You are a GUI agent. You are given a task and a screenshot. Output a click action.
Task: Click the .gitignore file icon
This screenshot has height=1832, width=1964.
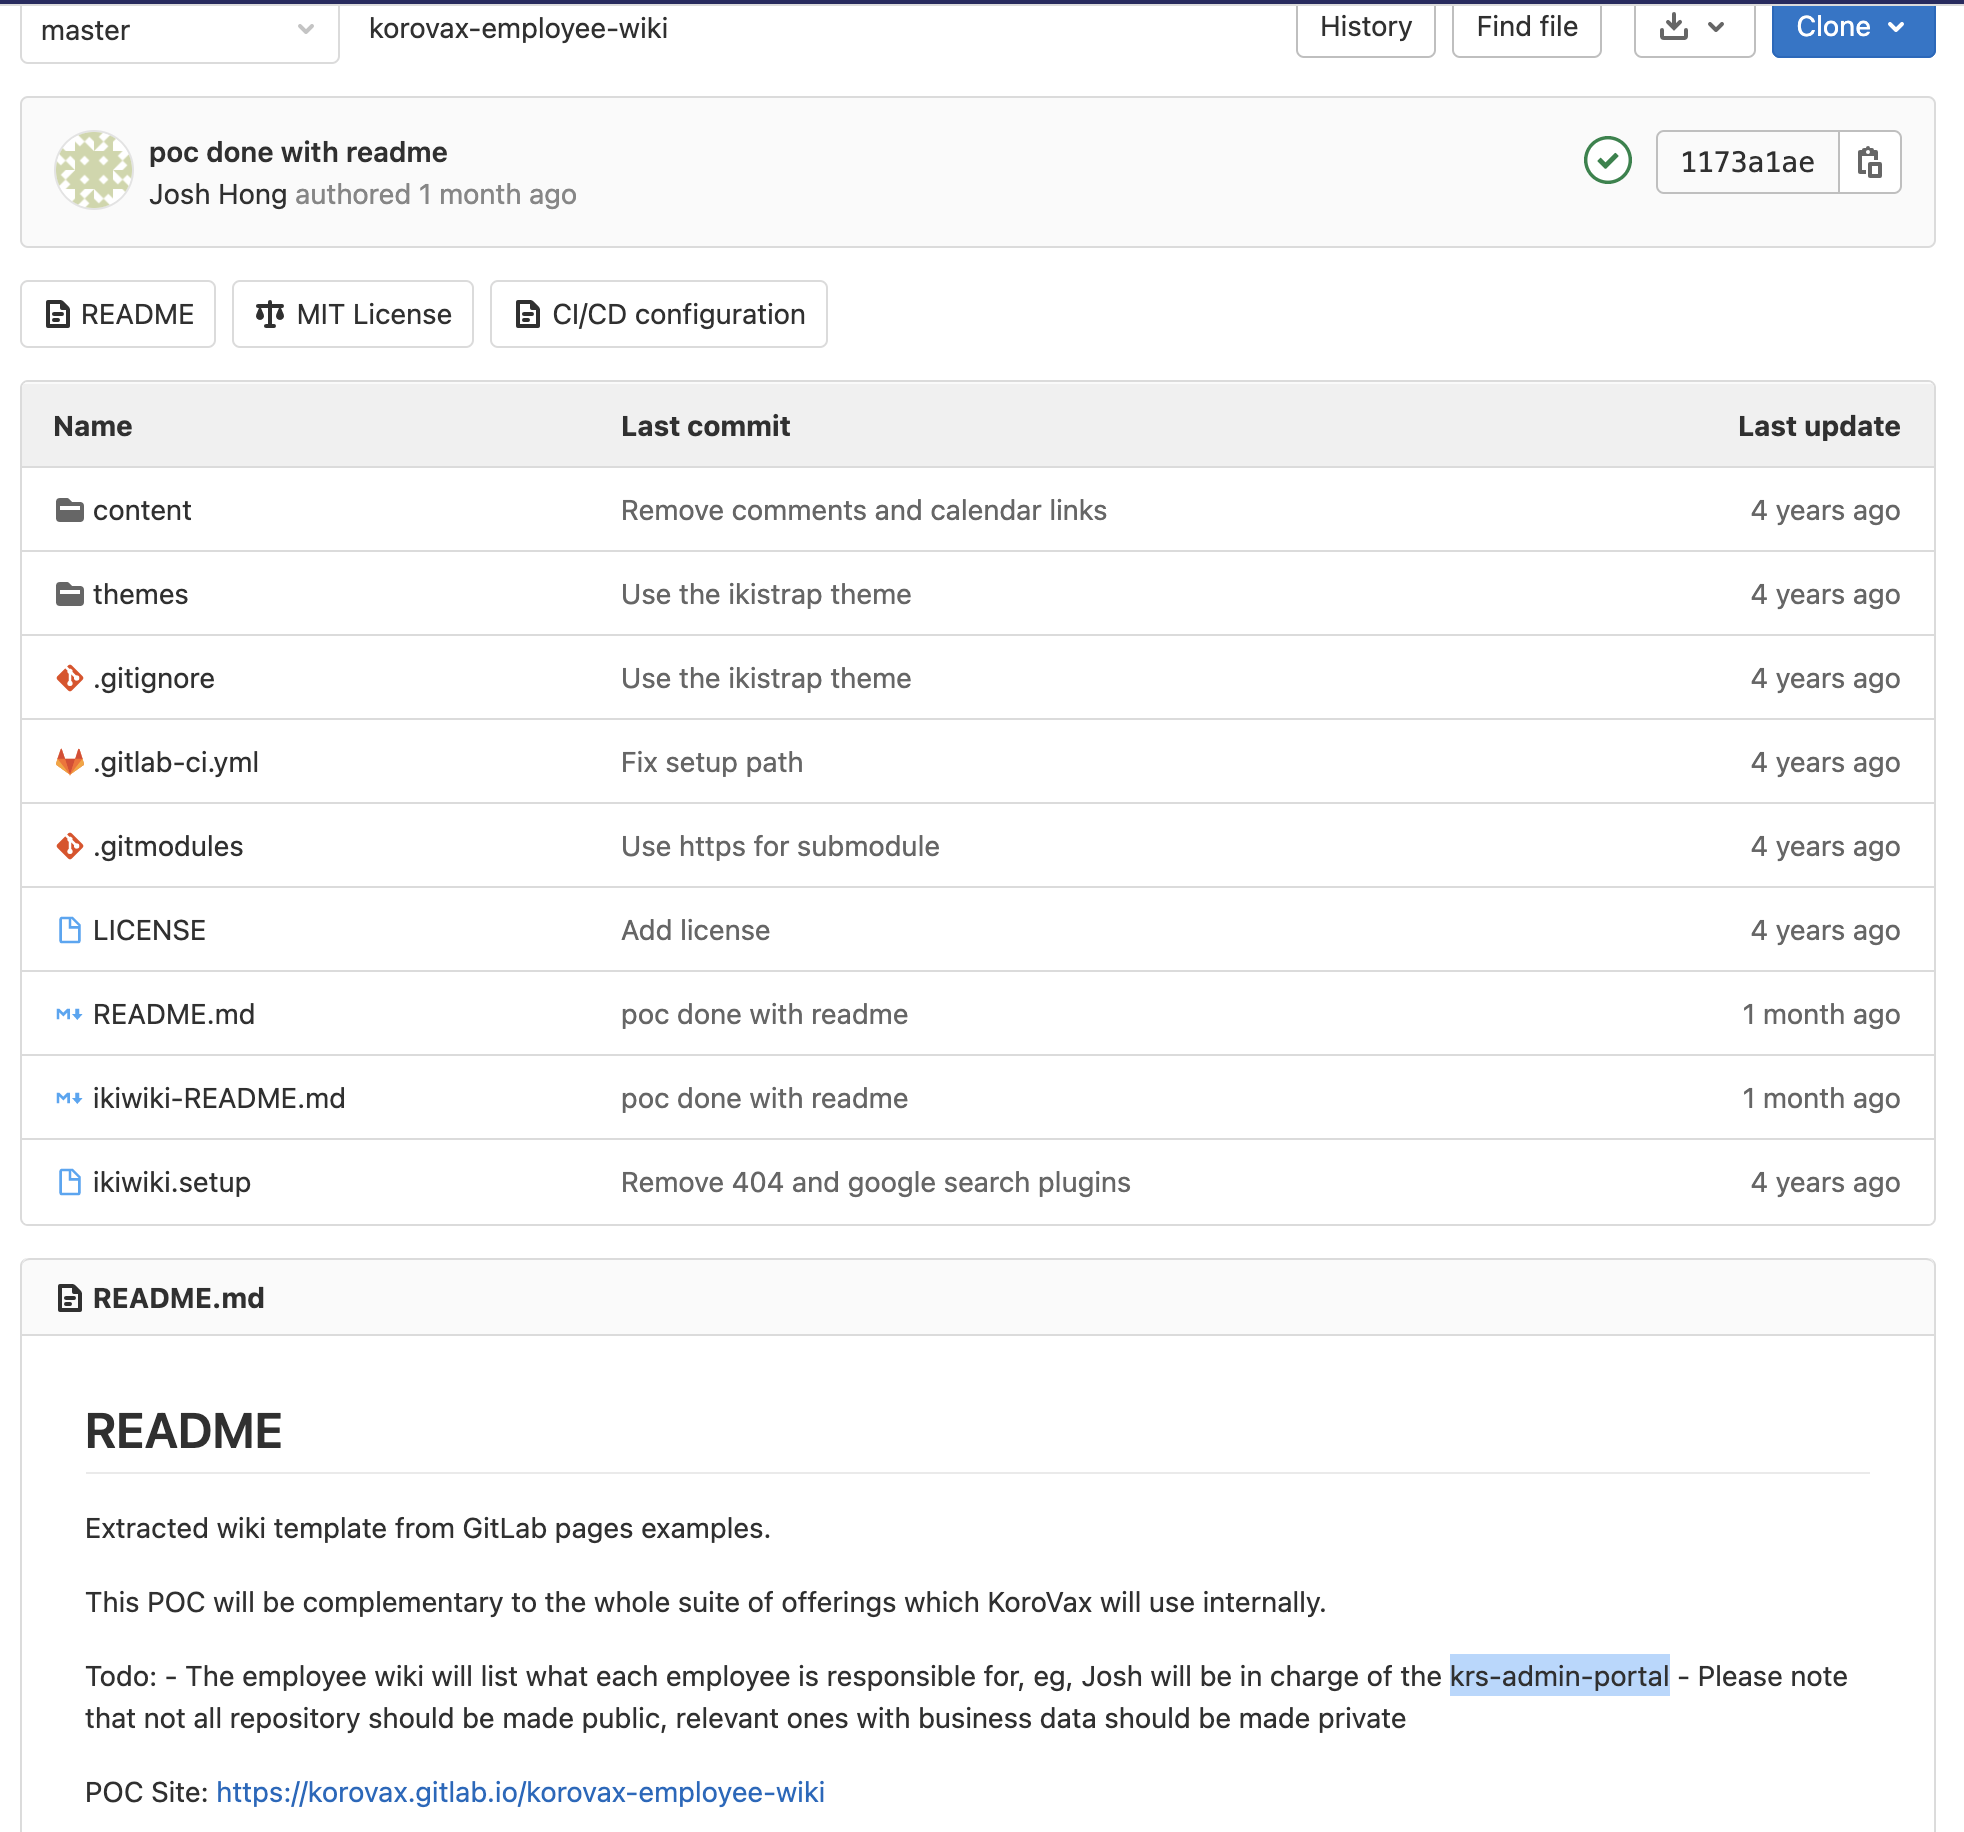(x=70, y=678)
